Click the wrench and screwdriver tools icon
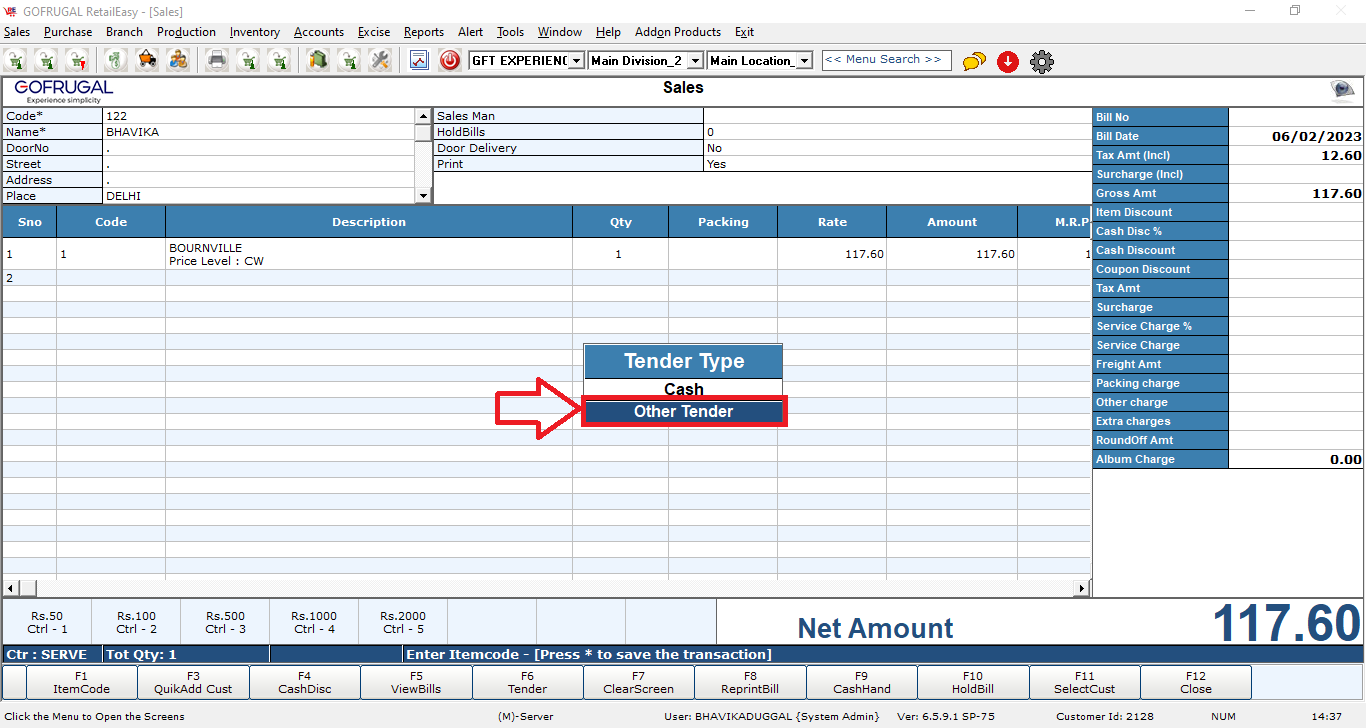1366x728 pixels. [x=379, y=60]
